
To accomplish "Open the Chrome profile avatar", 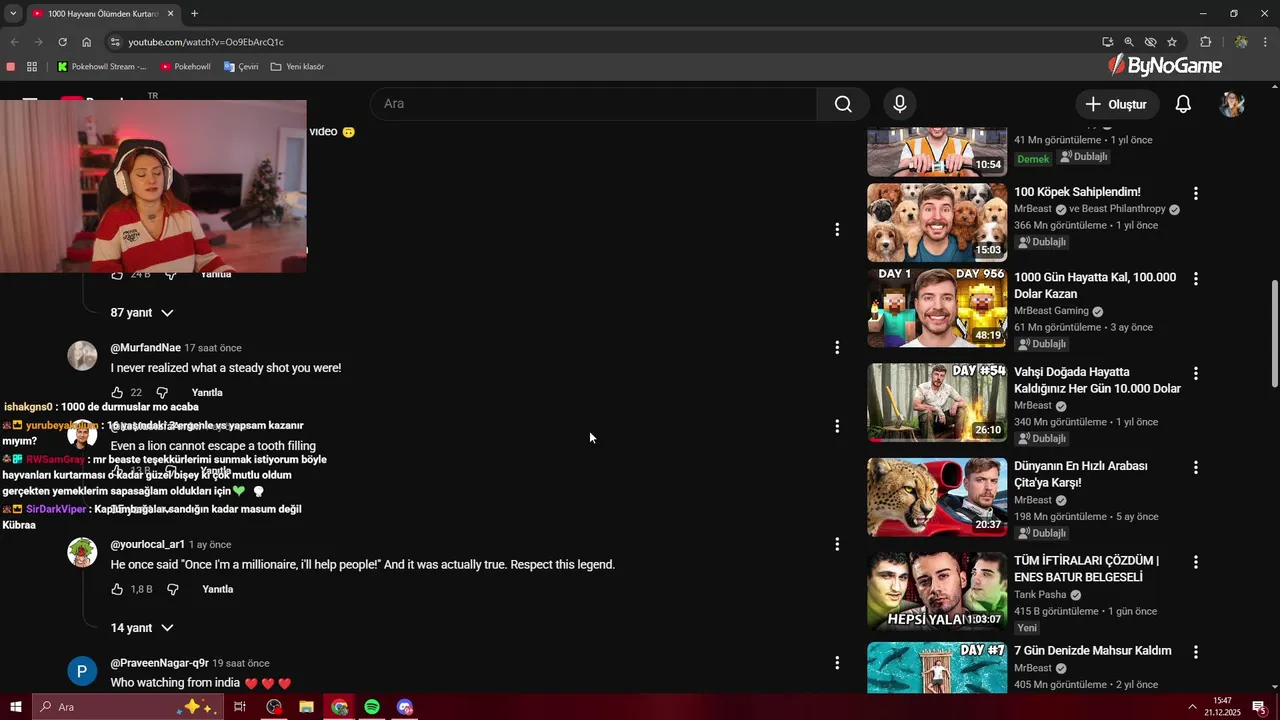I will (1241, 42).
